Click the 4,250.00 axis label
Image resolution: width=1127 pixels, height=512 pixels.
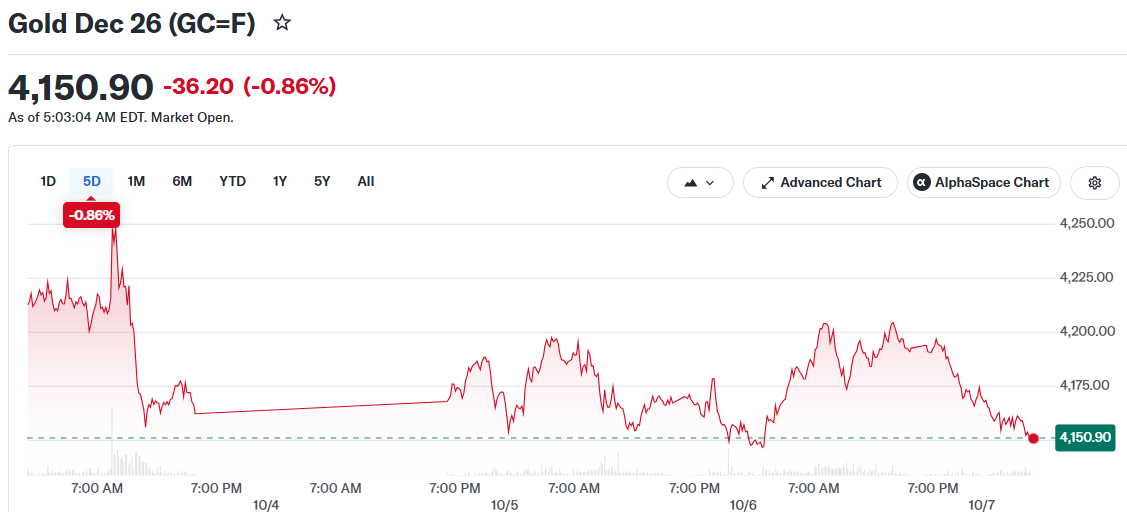[x=1087, y=224]
